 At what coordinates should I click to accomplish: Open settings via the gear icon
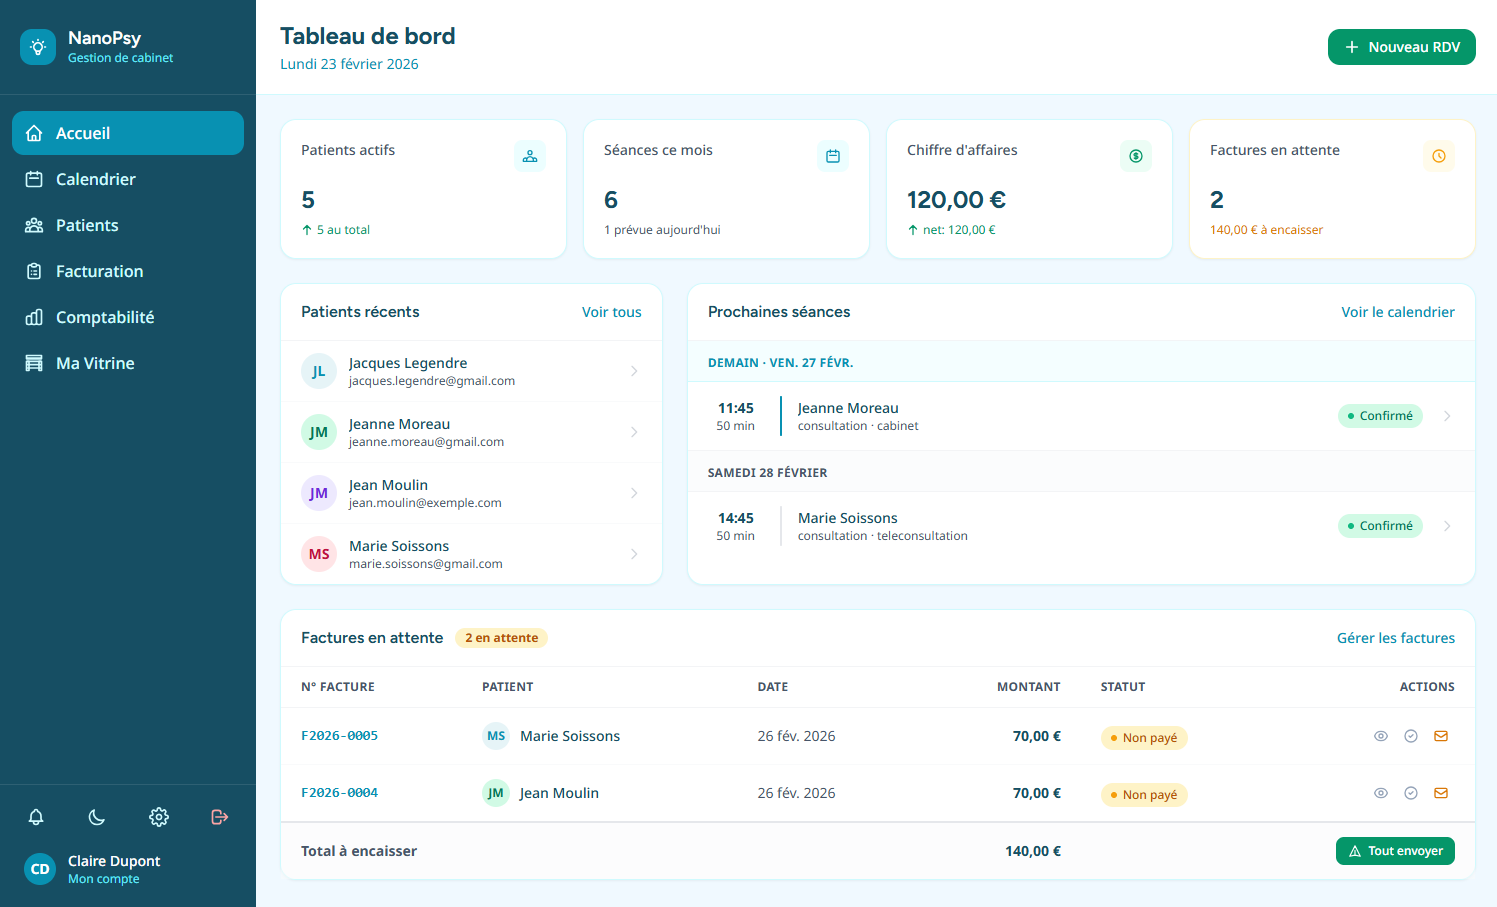pyautogui.click(x=159, y=817)
